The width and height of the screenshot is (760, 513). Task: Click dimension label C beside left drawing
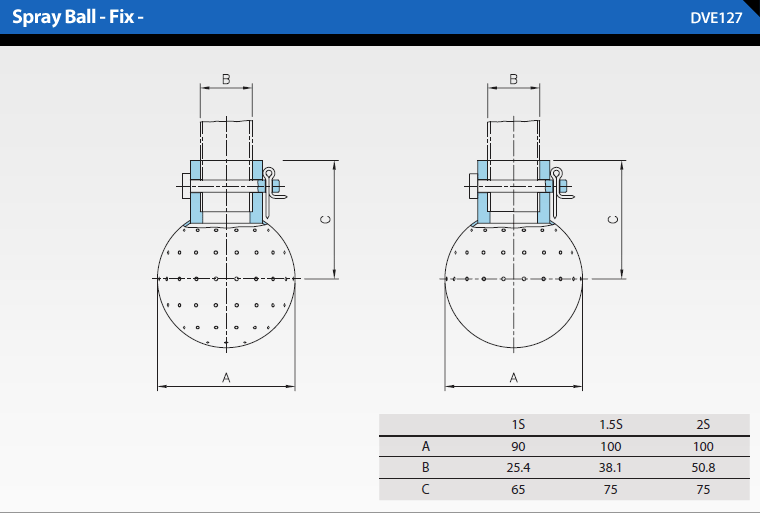click(326, 220)
